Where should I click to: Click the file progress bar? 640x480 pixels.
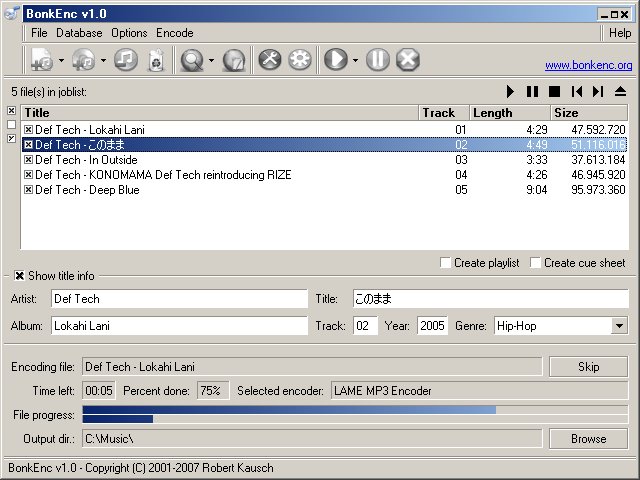(355, 410)
